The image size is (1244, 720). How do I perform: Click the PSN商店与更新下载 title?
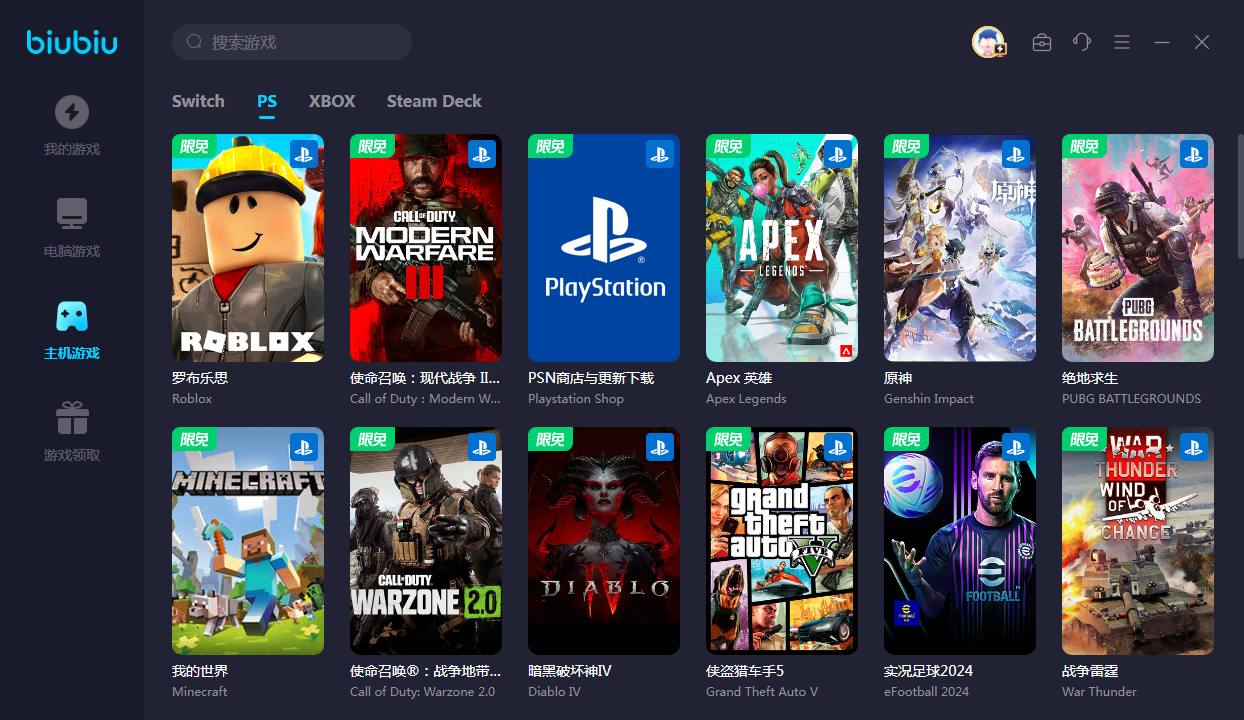[591, 378]
